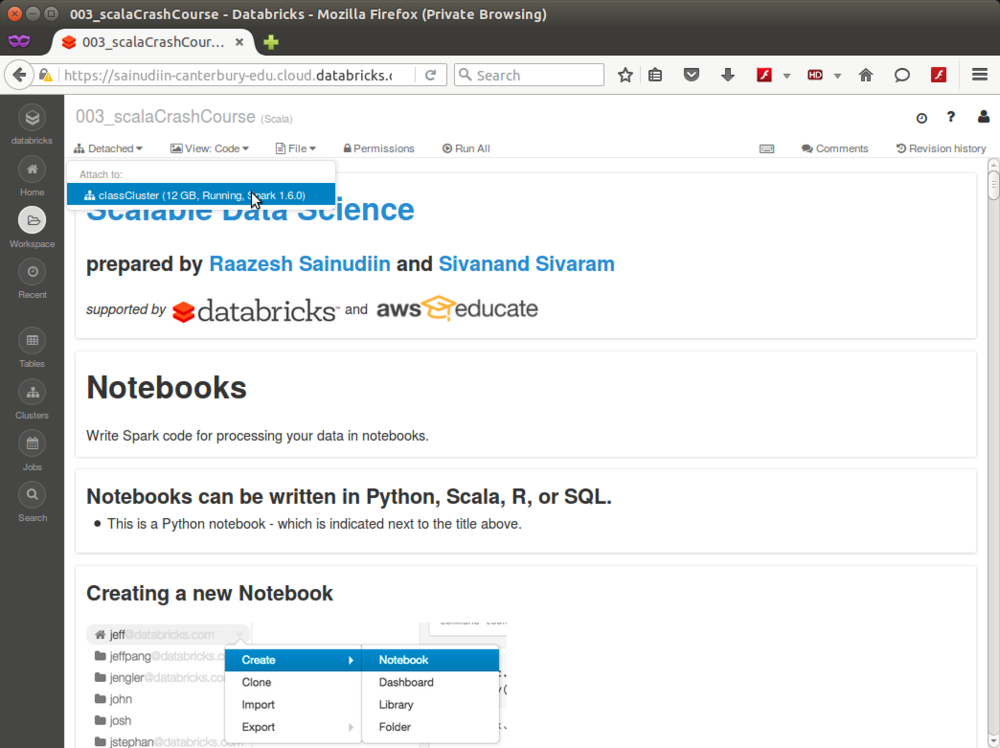Click rightmost red Flash icon
Viewport: 1000px width, 748px height.
[x=938, y=75]
